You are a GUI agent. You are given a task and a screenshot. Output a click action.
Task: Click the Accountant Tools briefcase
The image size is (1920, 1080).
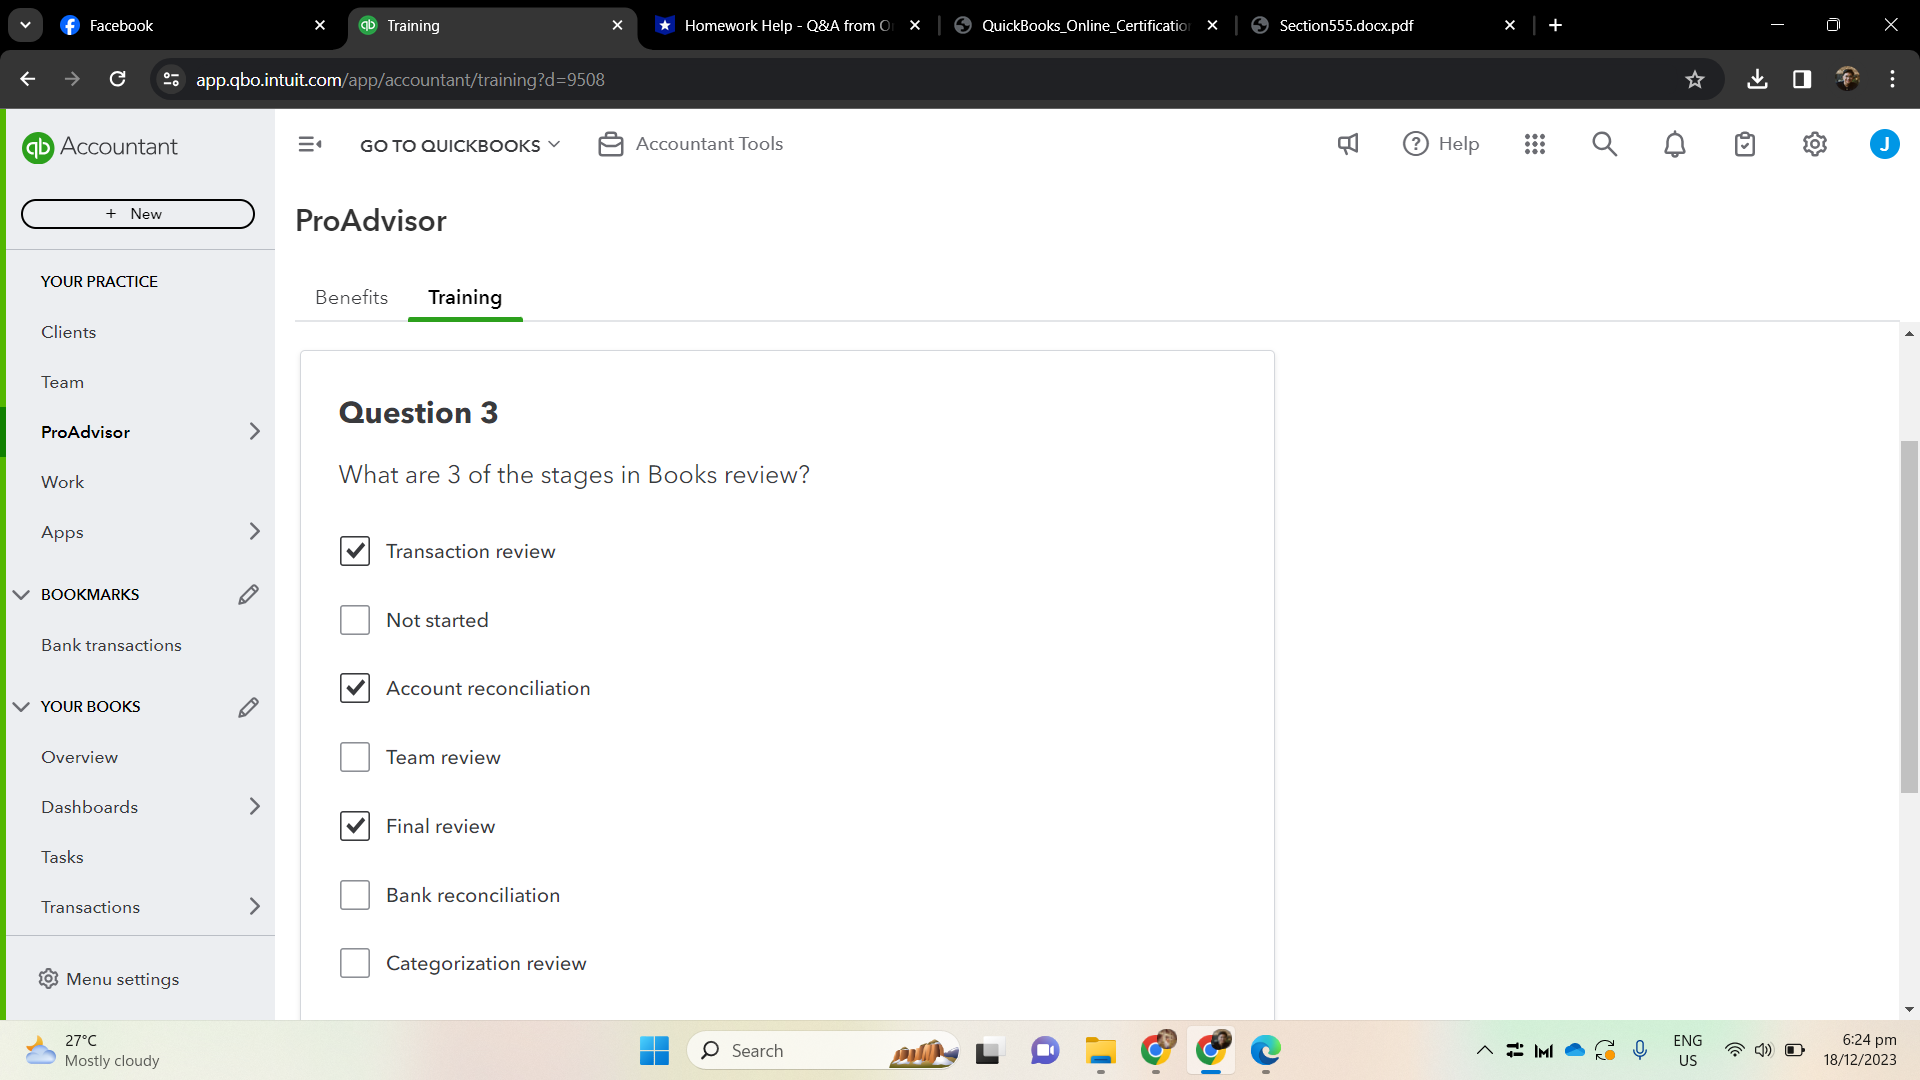(690, 144)
